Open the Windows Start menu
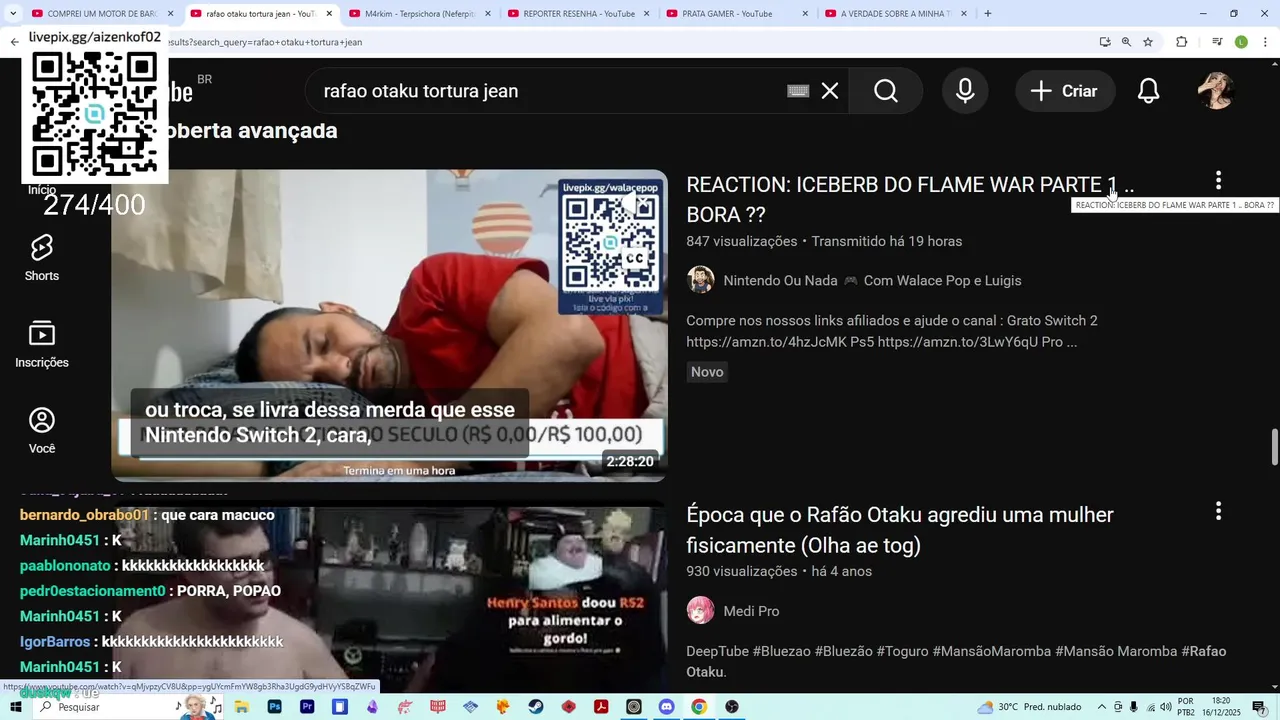Screen dimensions: 1280x720 [x=16, y=707]
